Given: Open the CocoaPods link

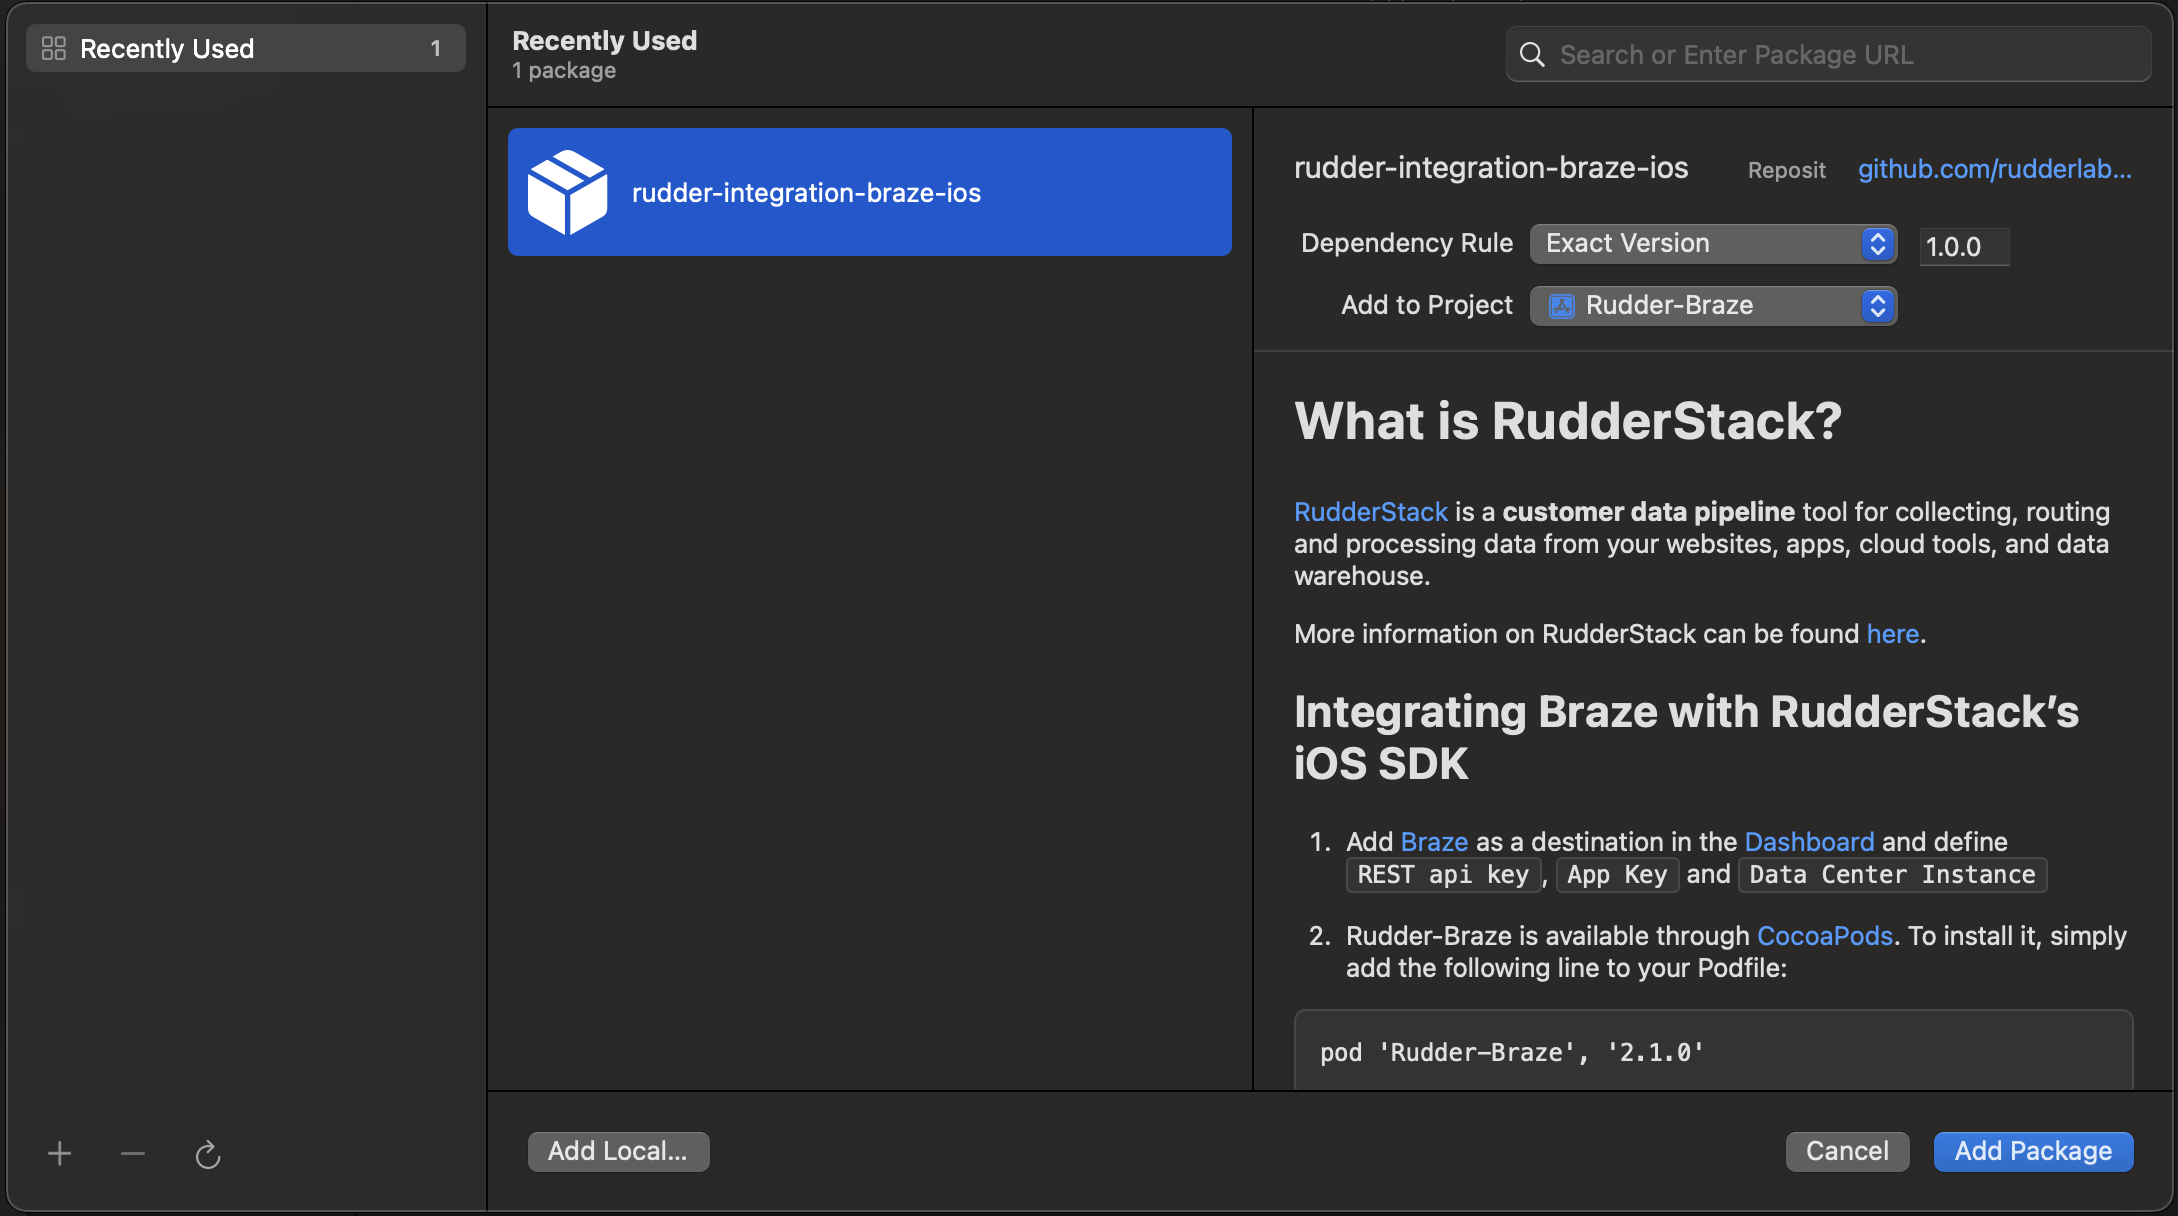Looking at the screenshot, I should [1824, 936].
